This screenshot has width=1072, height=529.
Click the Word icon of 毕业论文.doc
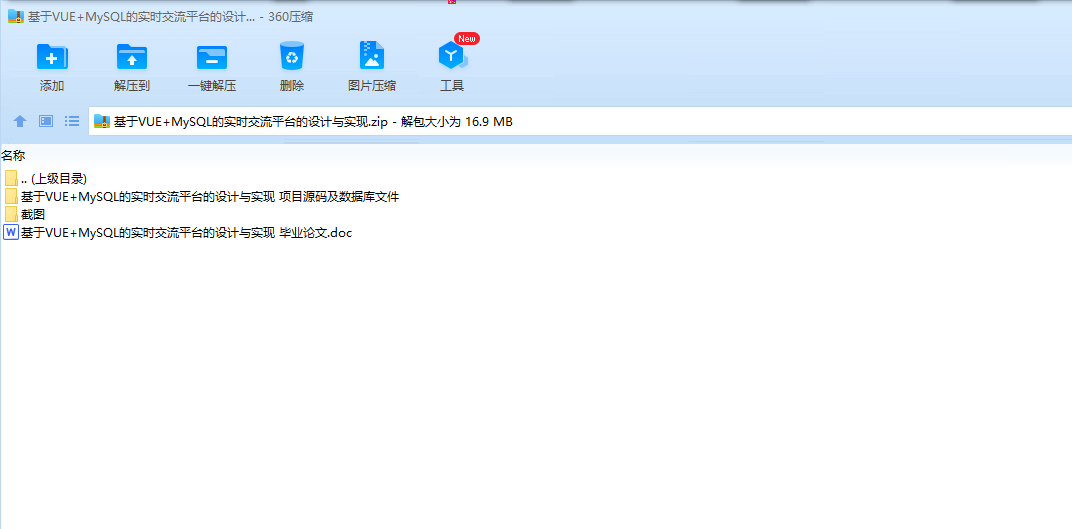point(11,232)
